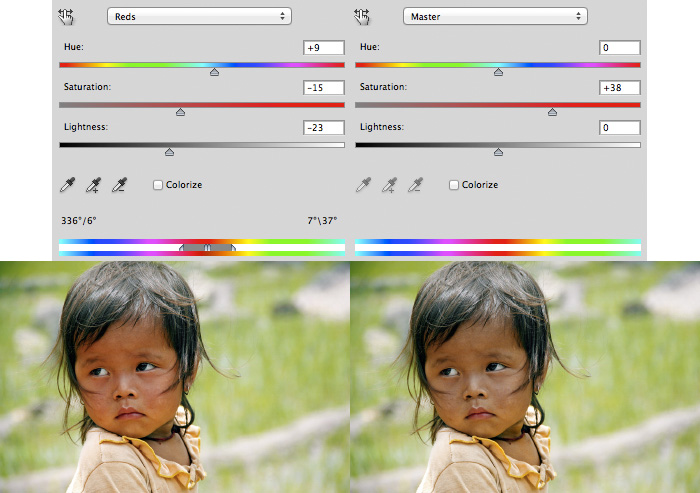Click the dimmed Add to Sample eyedropper in Master panel
The image size is (700, 493).
389,184
